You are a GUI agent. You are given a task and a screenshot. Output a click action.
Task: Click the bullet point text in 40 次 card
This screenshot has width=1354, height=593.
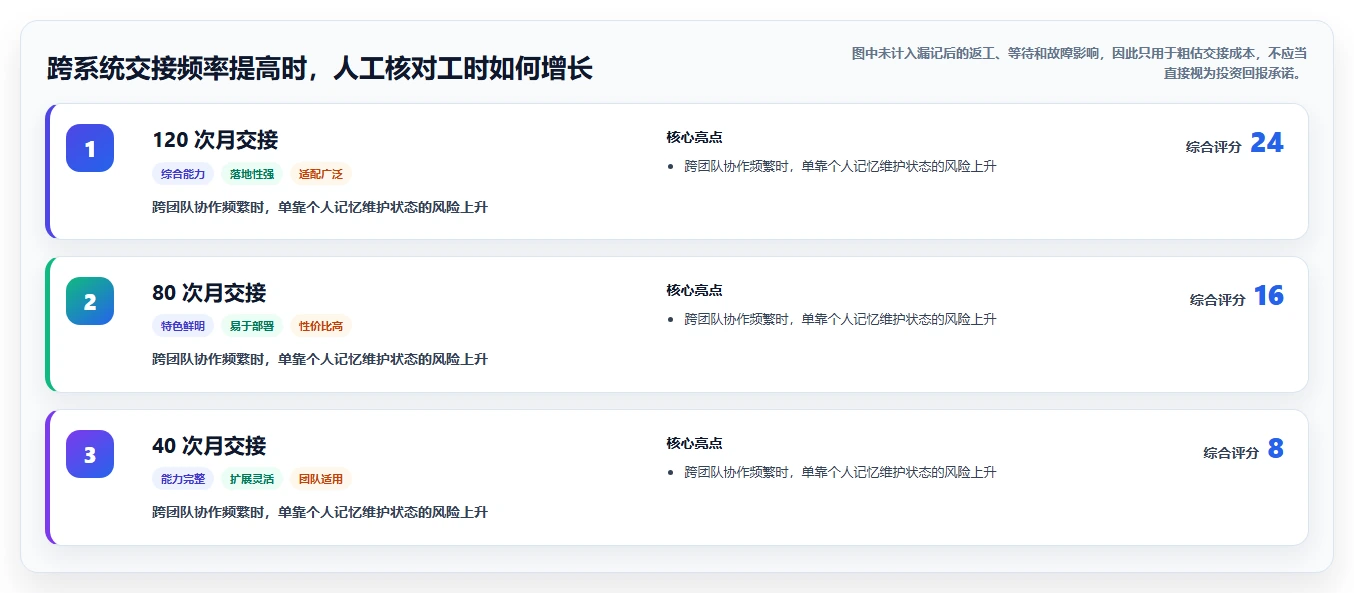(840, 472)
